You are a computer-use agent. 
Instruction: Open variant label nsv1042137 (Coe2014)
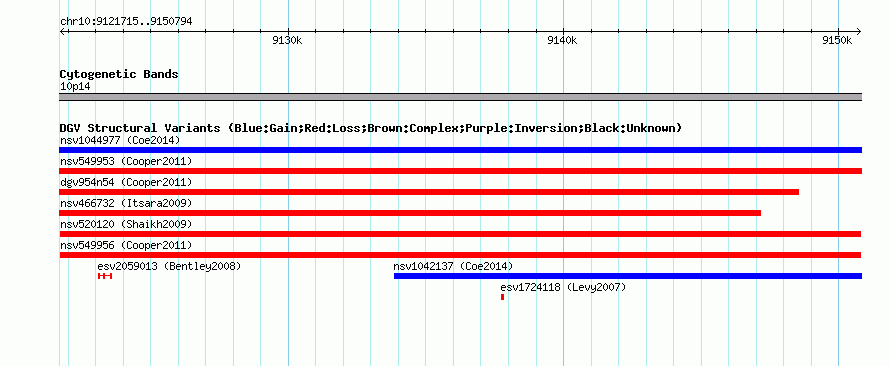pos(453,266)
